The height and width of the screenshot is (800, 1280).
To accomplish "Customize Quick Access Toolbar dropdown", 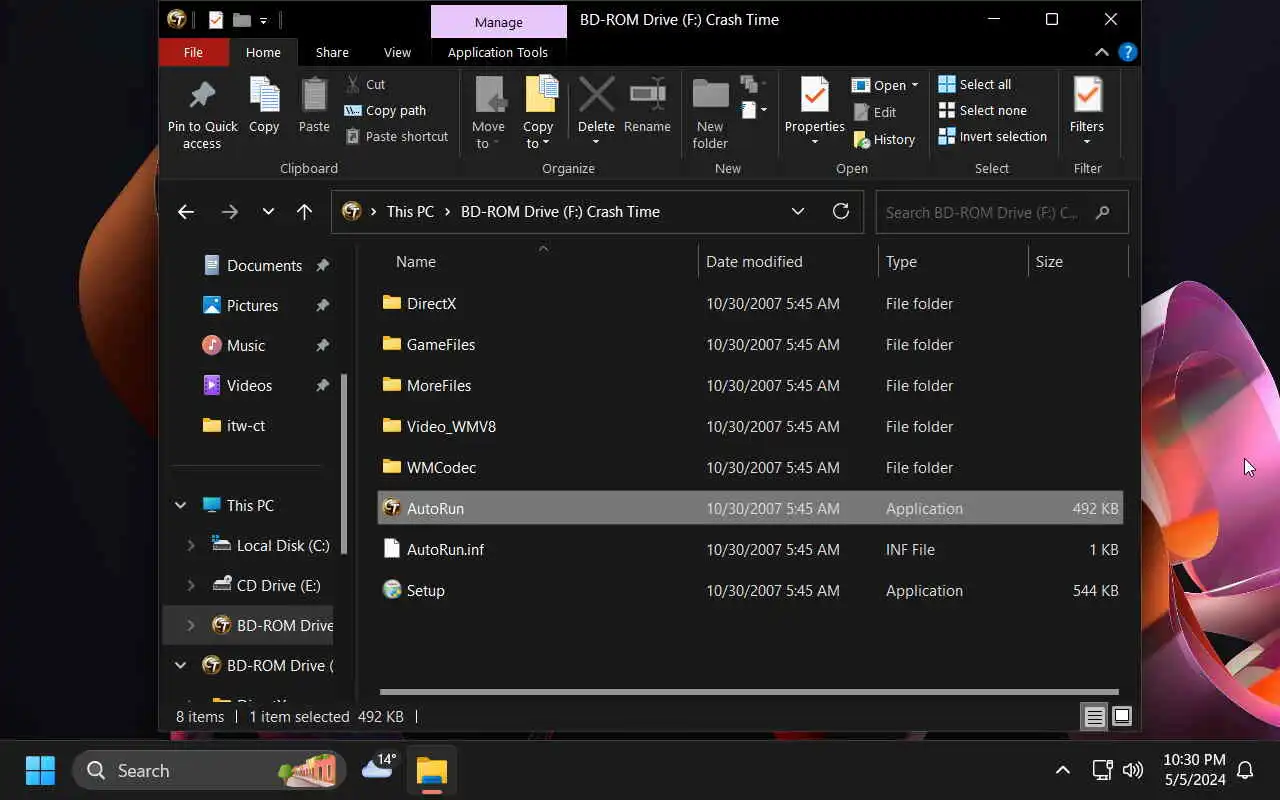I will click(x=264, y=20).
